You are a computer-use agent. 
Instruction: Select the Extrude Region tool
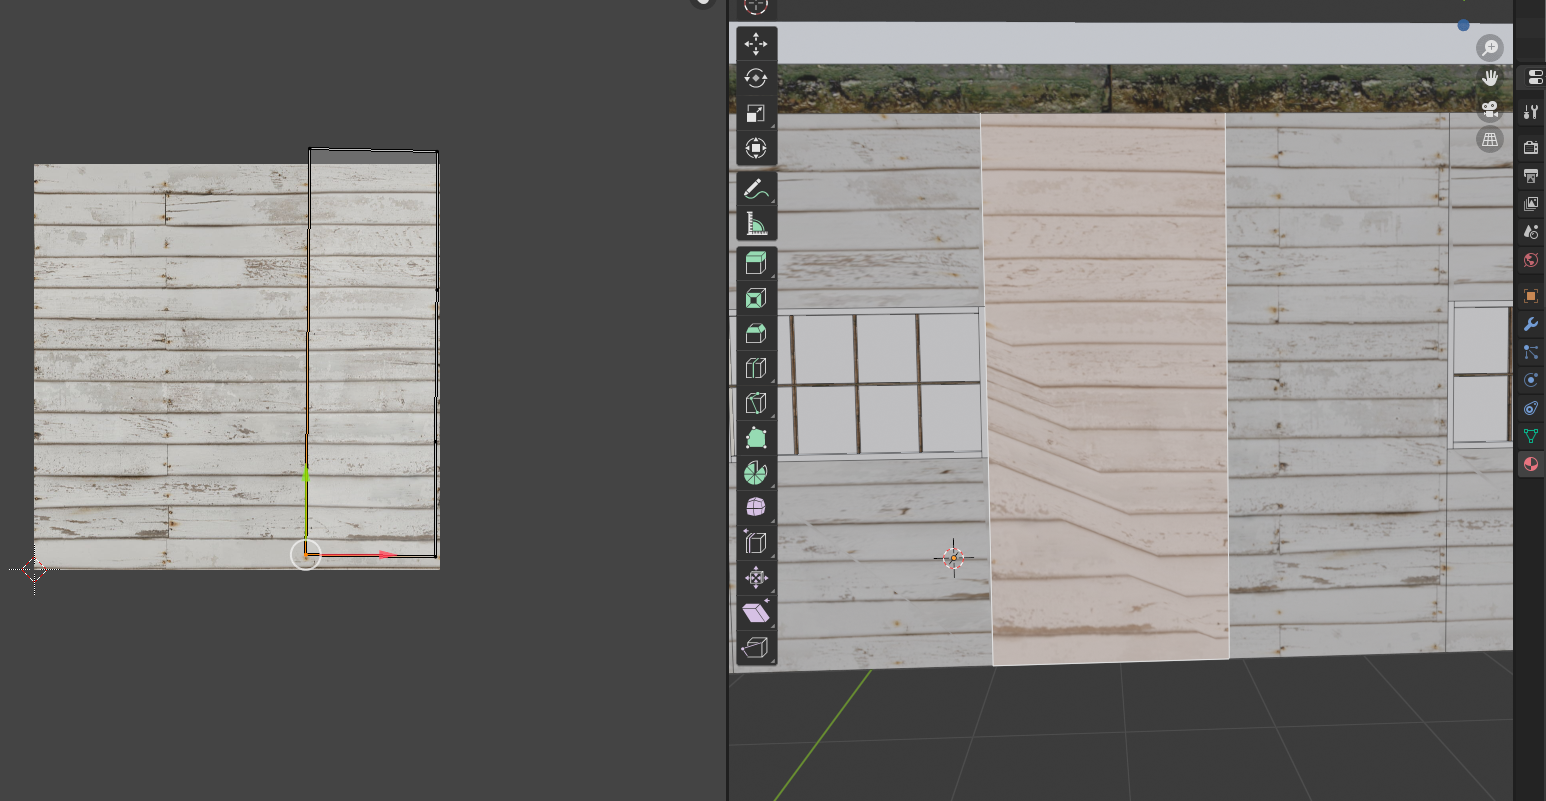click(756, 264)
